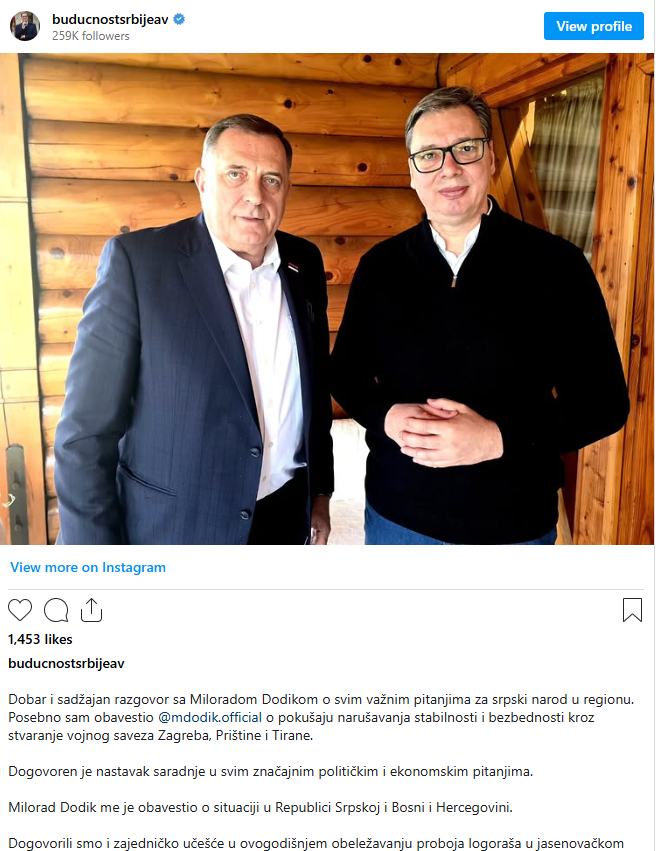656x851 pixels.
Task: Click the 1,453 likes count
Action: click(x=40, y=639)
